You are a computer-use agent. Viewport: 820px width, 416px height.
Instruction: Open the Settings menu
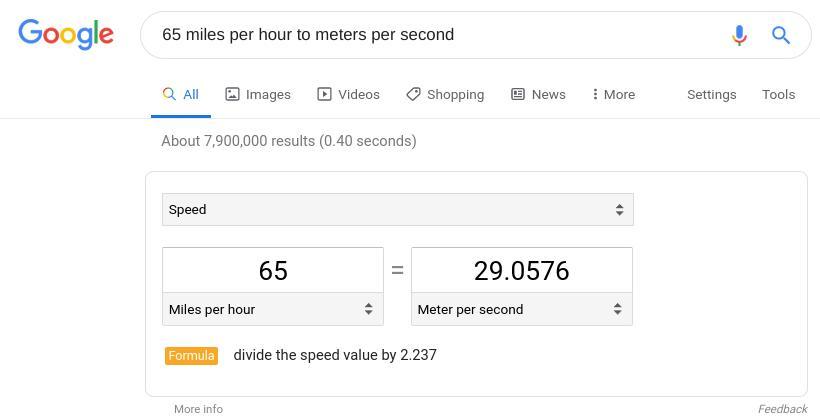[x=711, y=94]
